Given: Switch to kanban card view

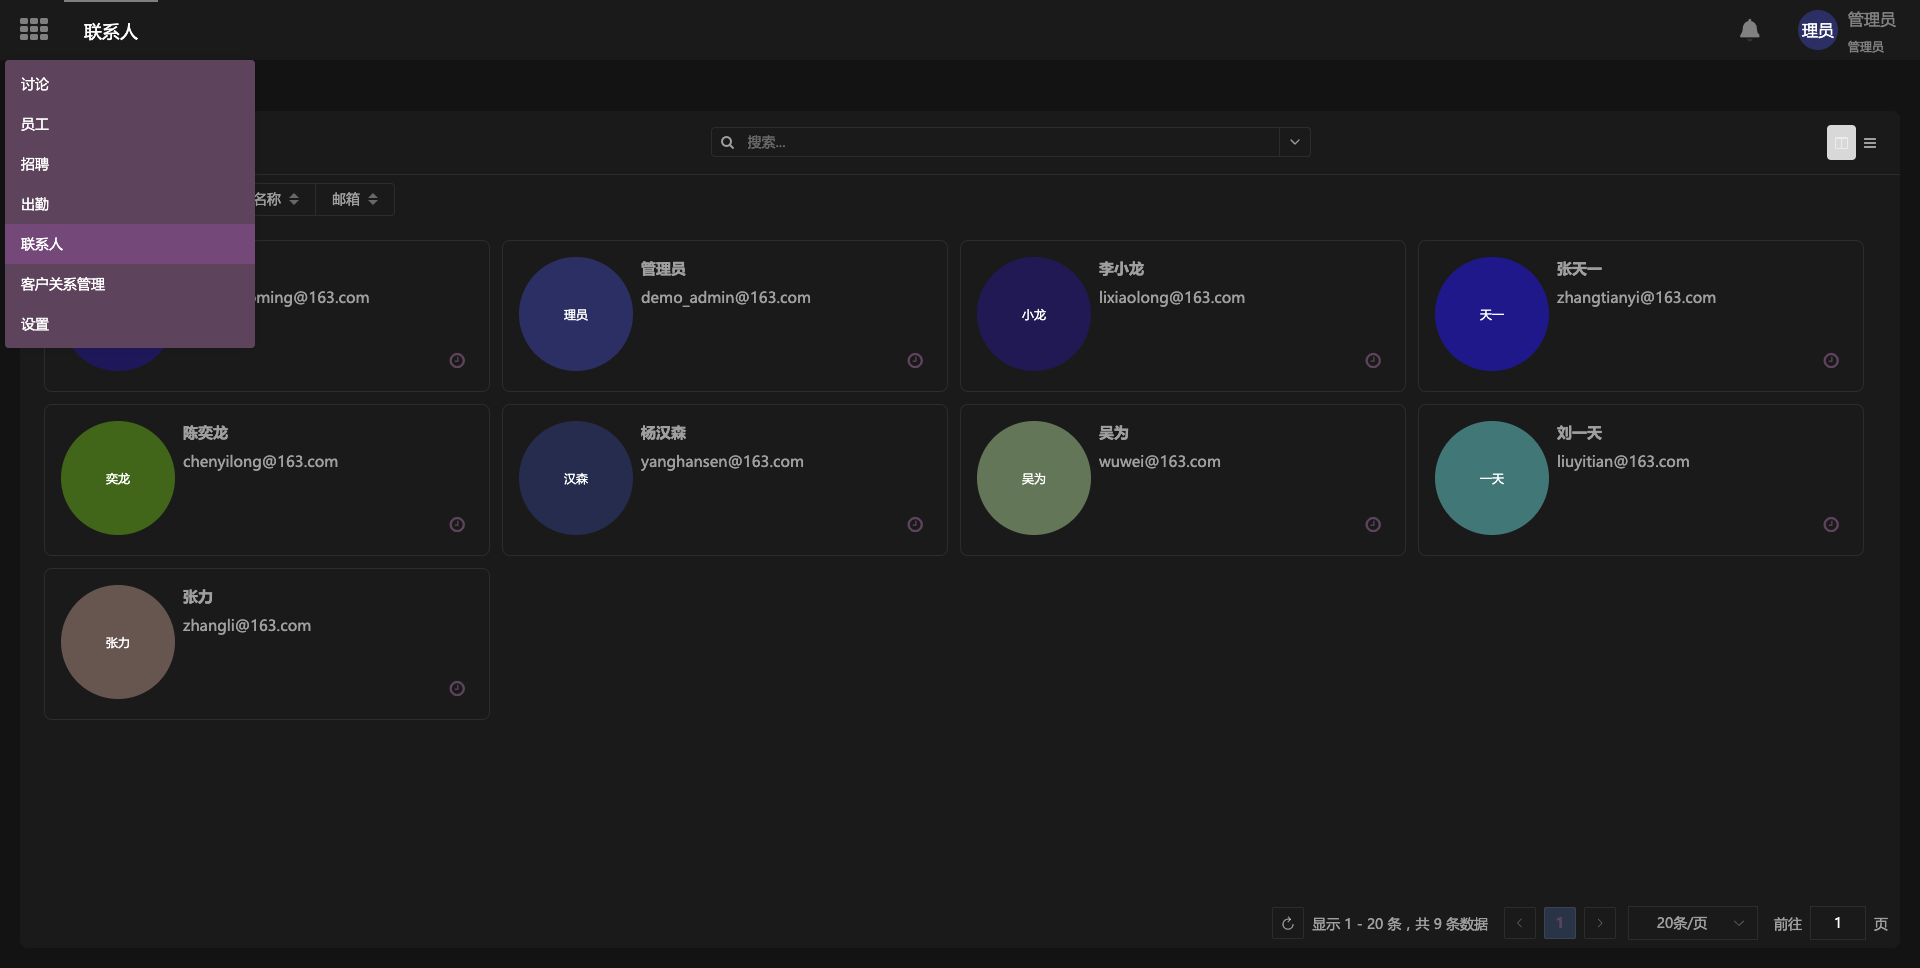Looking at the screenshot, I should 1841,143.
